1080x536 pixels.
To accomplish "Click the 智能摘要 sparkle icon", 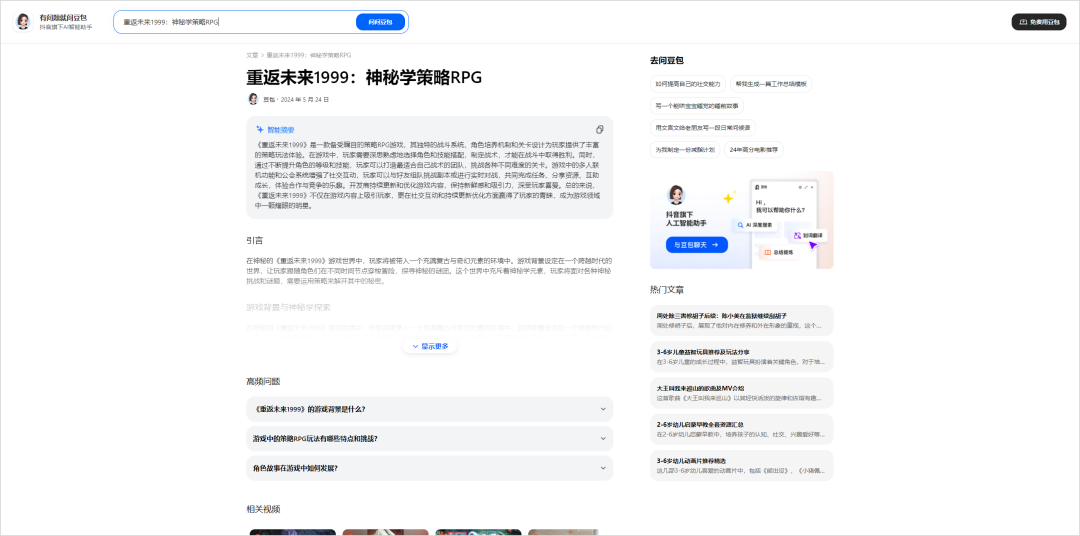I will tap(260, 130).
